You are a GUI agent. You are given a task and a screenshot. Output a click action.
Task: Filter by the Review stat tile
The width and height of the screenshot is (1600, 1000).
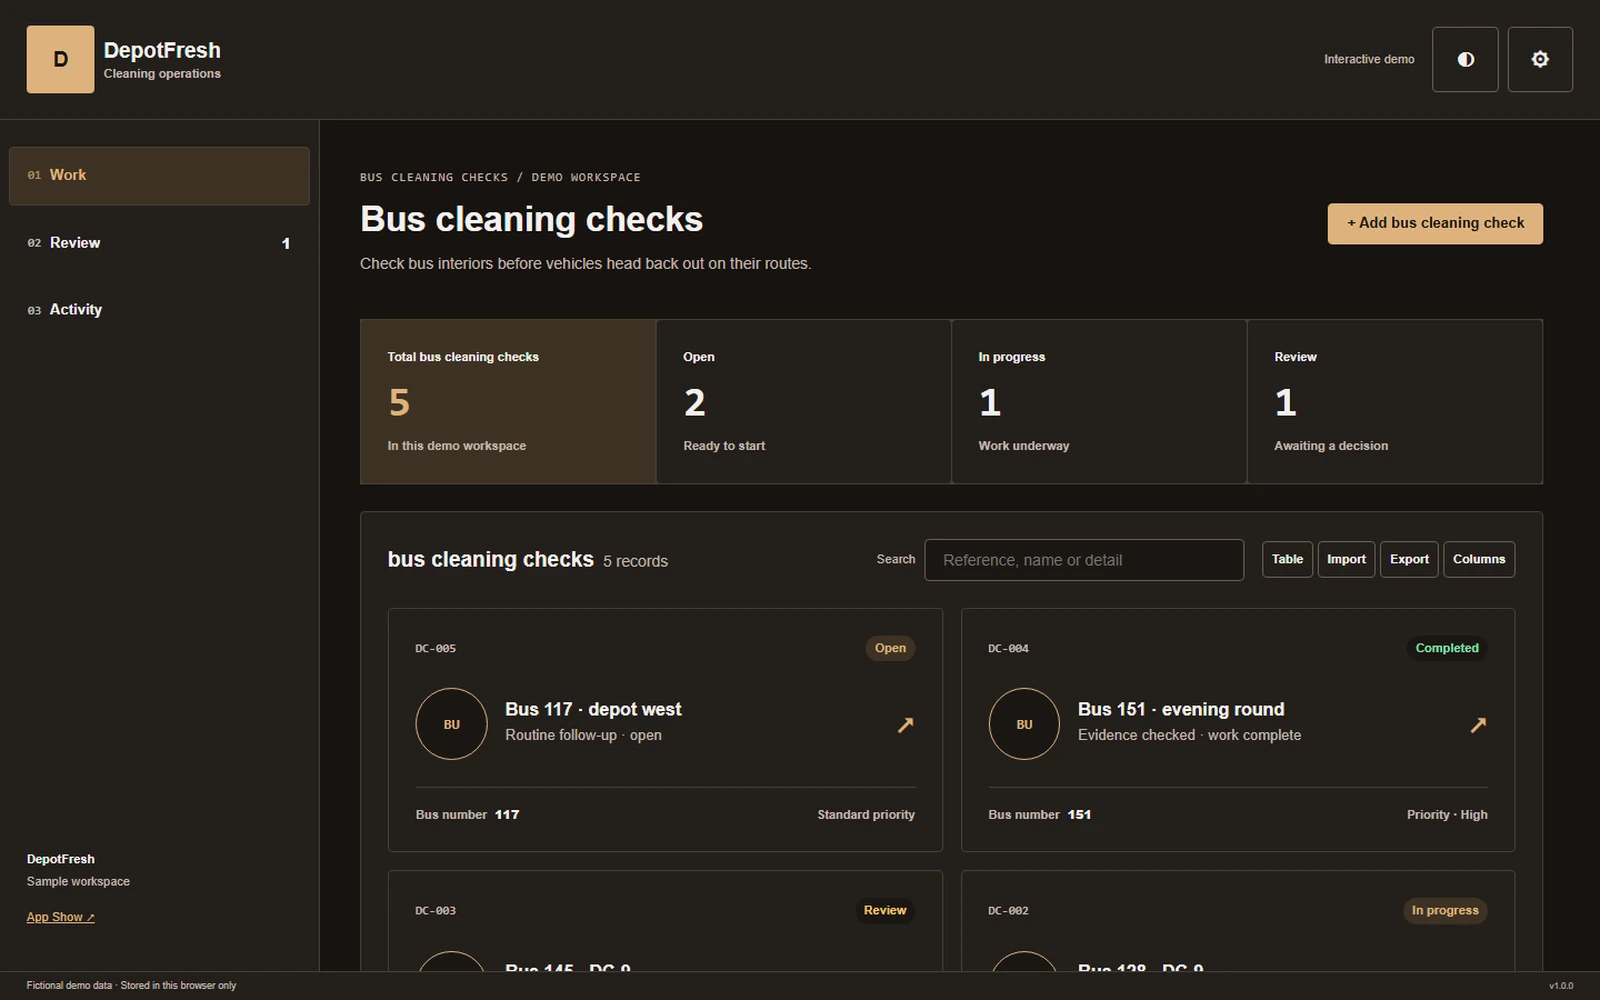tap(1395, 402)
